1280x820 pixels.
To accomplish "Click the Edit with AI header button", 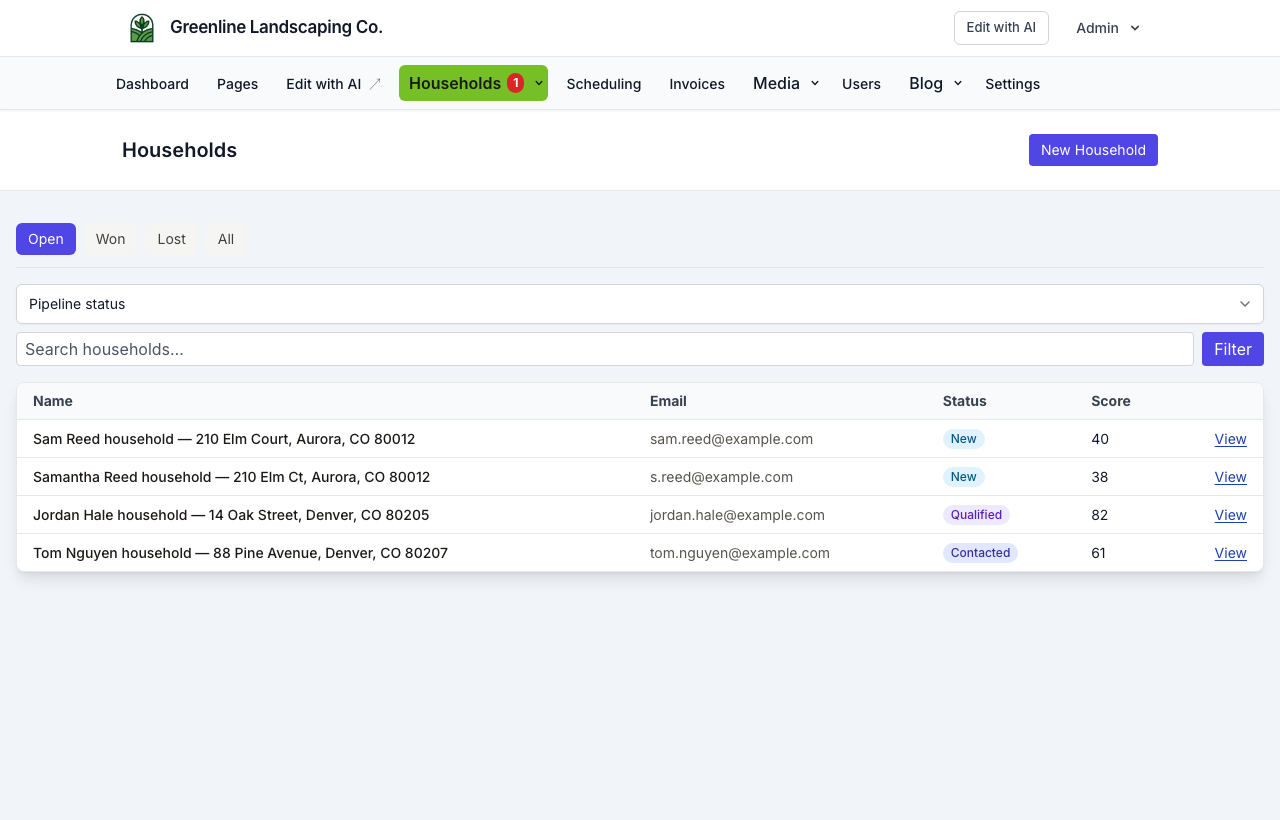I will [x=1001, y=28].
